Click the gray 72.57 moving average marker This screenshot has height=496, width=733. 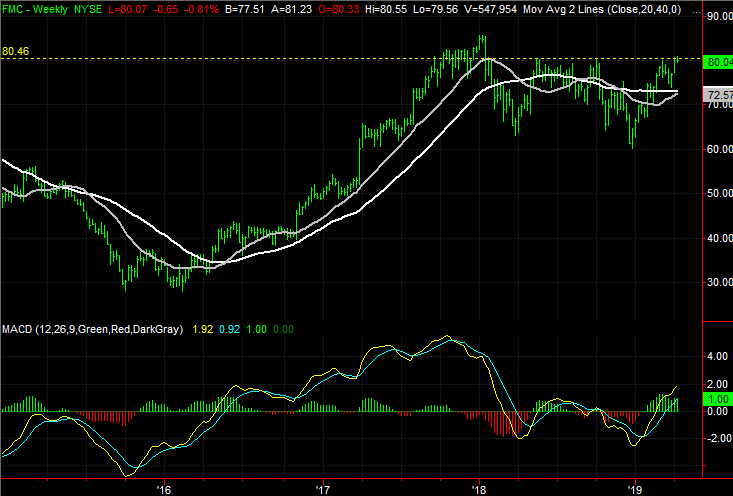click(x=718, y=95)
